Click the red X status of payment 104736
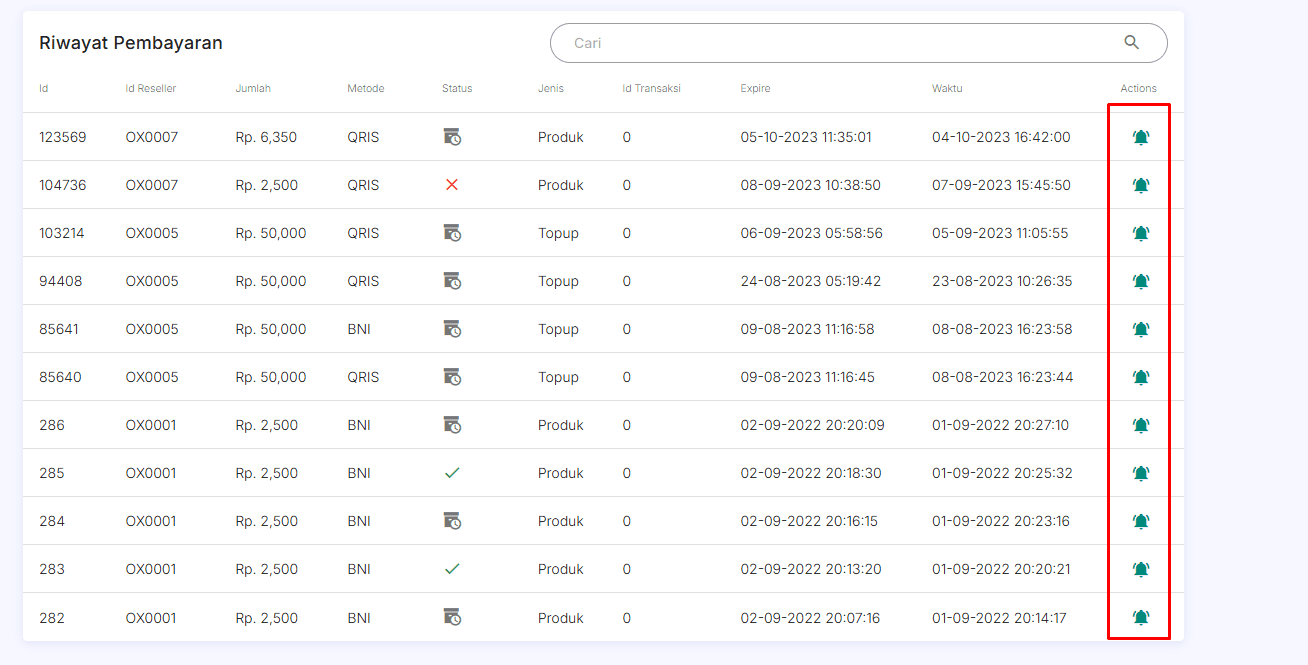 (452, 185)
